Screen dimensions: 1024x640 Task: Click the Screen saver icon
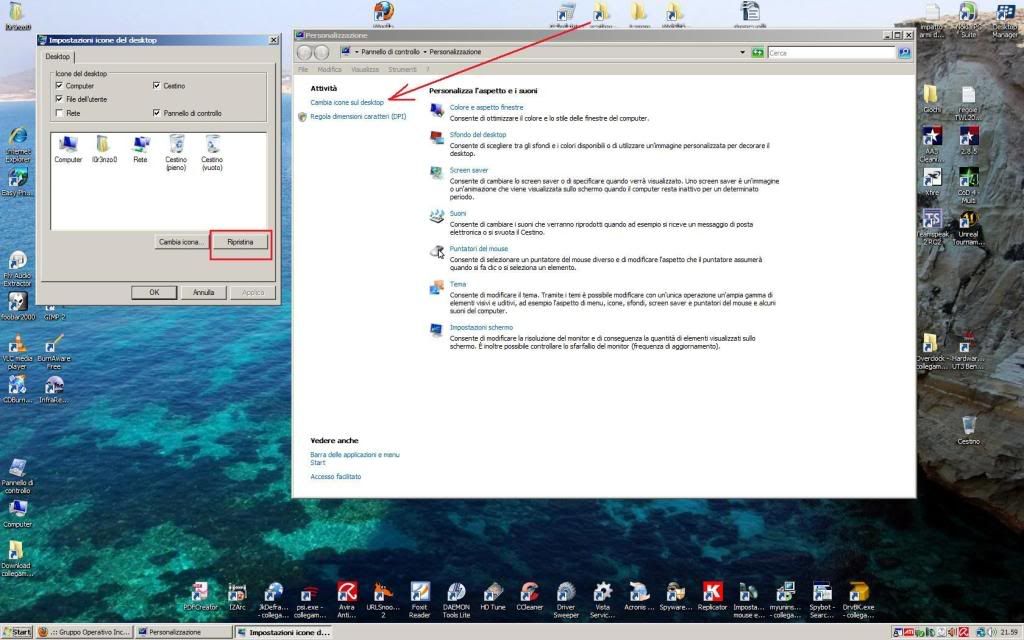click(437, 172)
